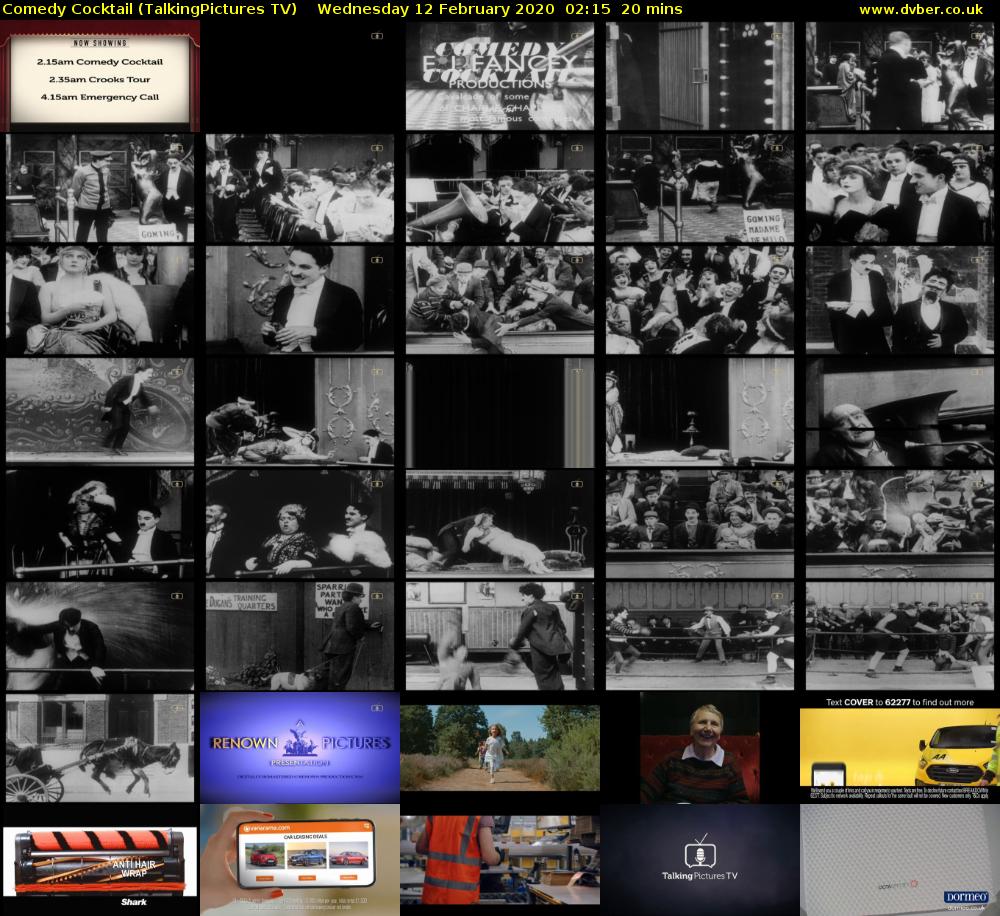Open the tuba player orchestra thumbnail

[500, 188]
